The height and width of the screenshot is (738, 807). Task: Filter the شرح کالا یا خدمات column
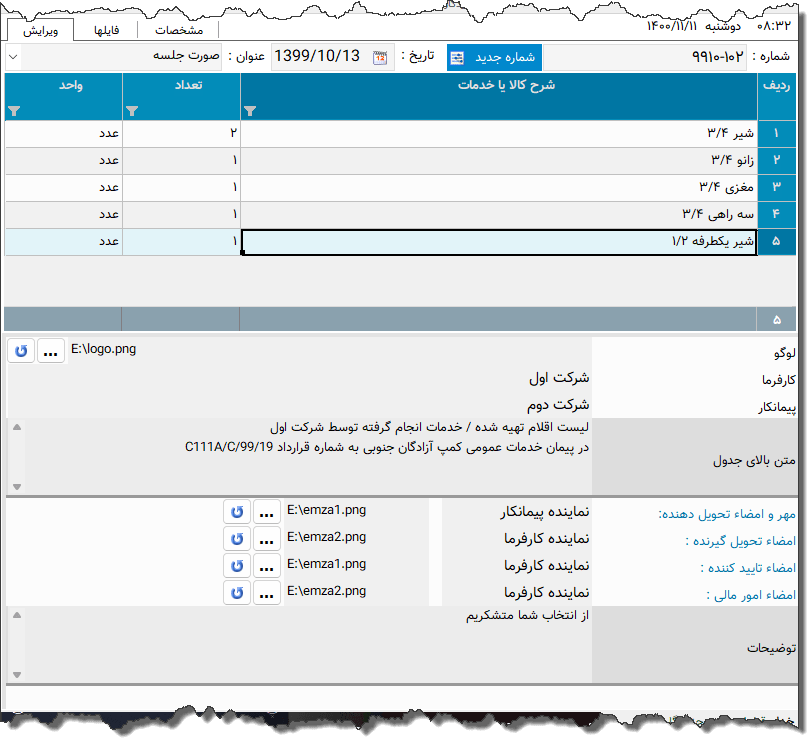[x=250, y=111]
